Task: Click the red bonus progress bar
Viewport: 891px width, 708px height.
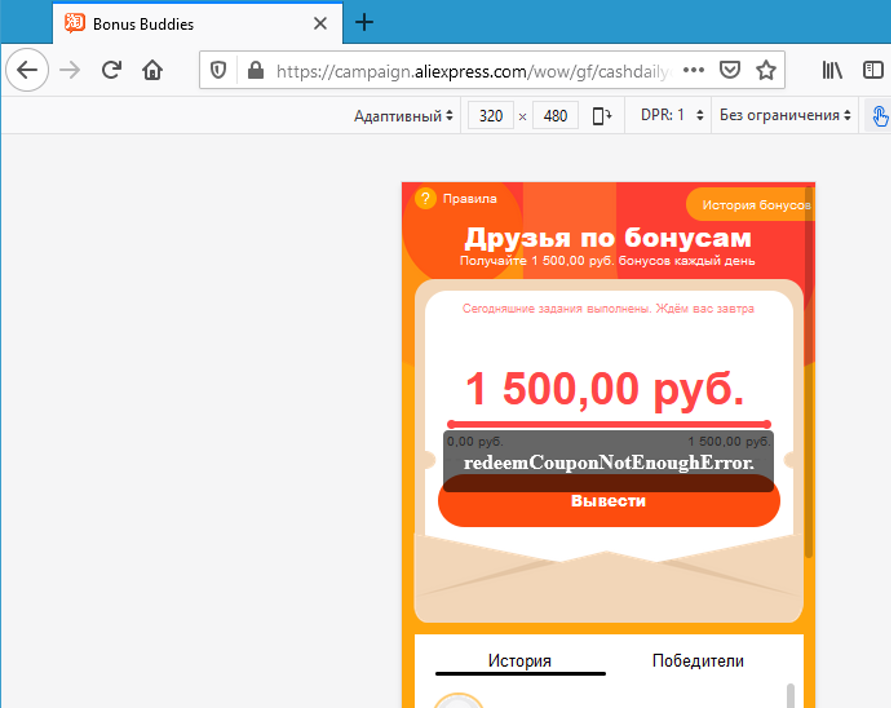Action: [x=609, y=424]
